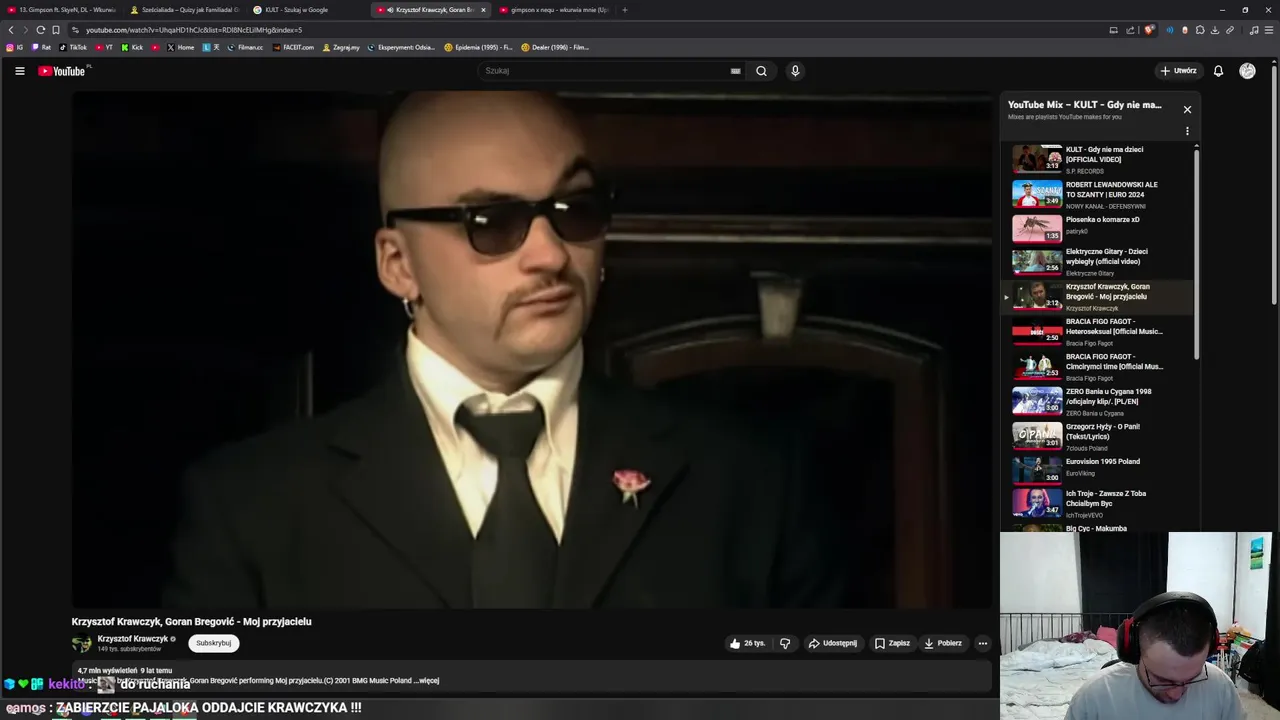Dislike the video
This screenshot has width=1280, height=720.
click(x=785, y=643)
